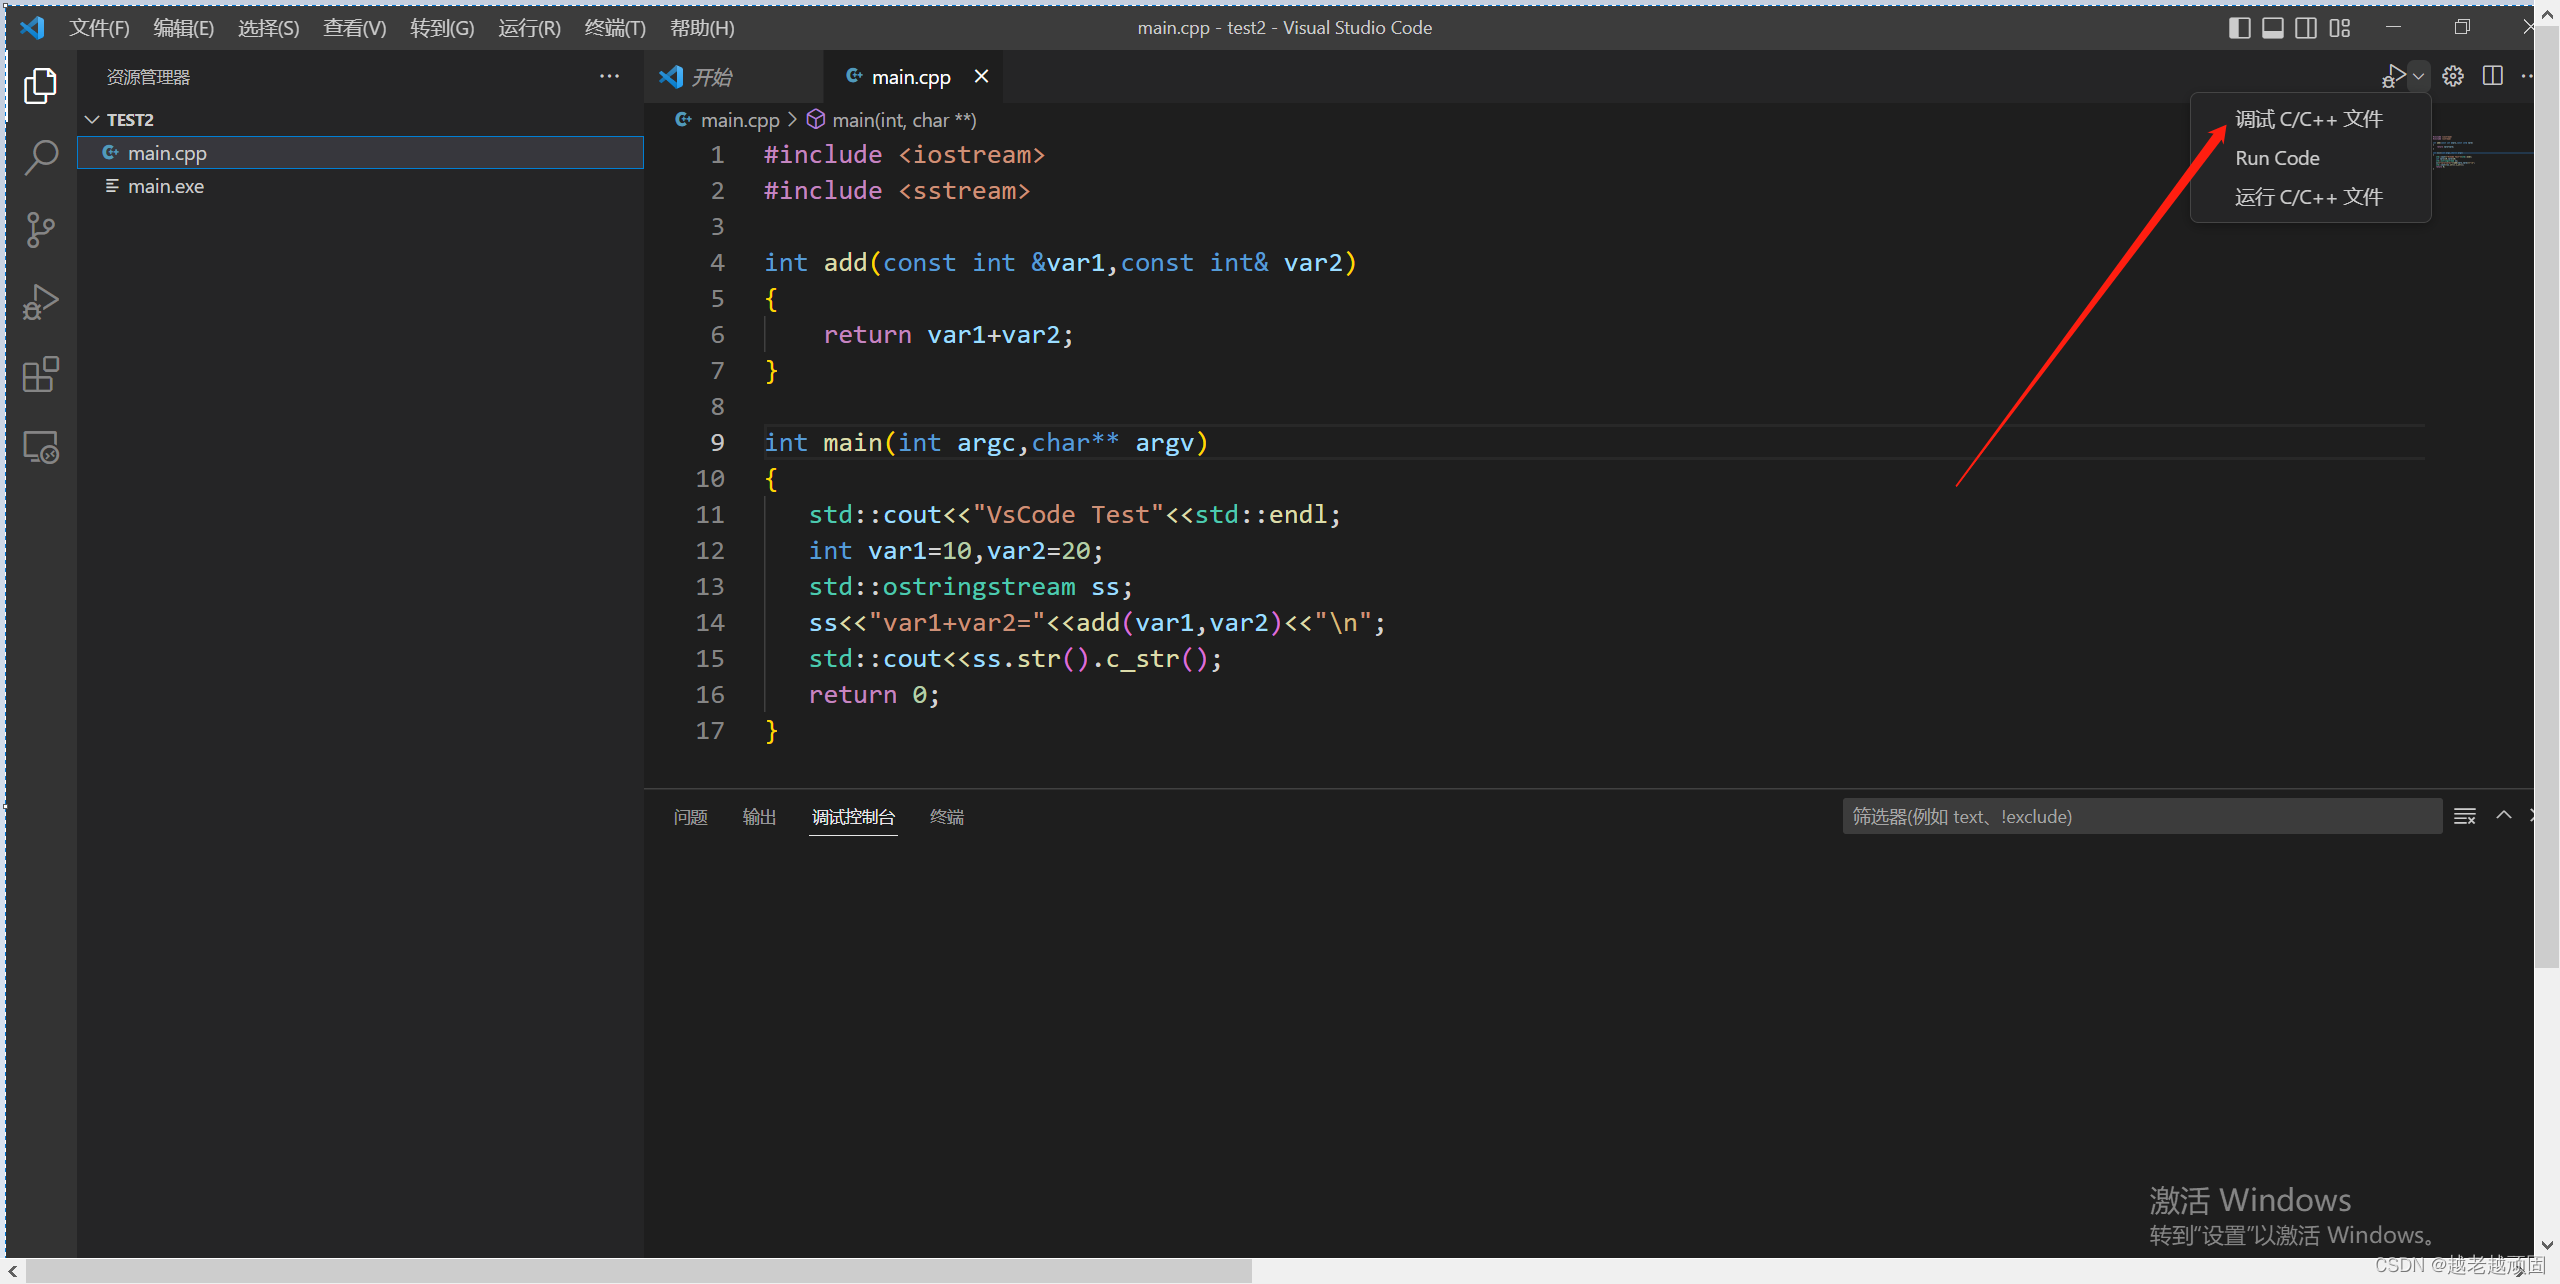Click the debug console filter input field

point(2142,816)
